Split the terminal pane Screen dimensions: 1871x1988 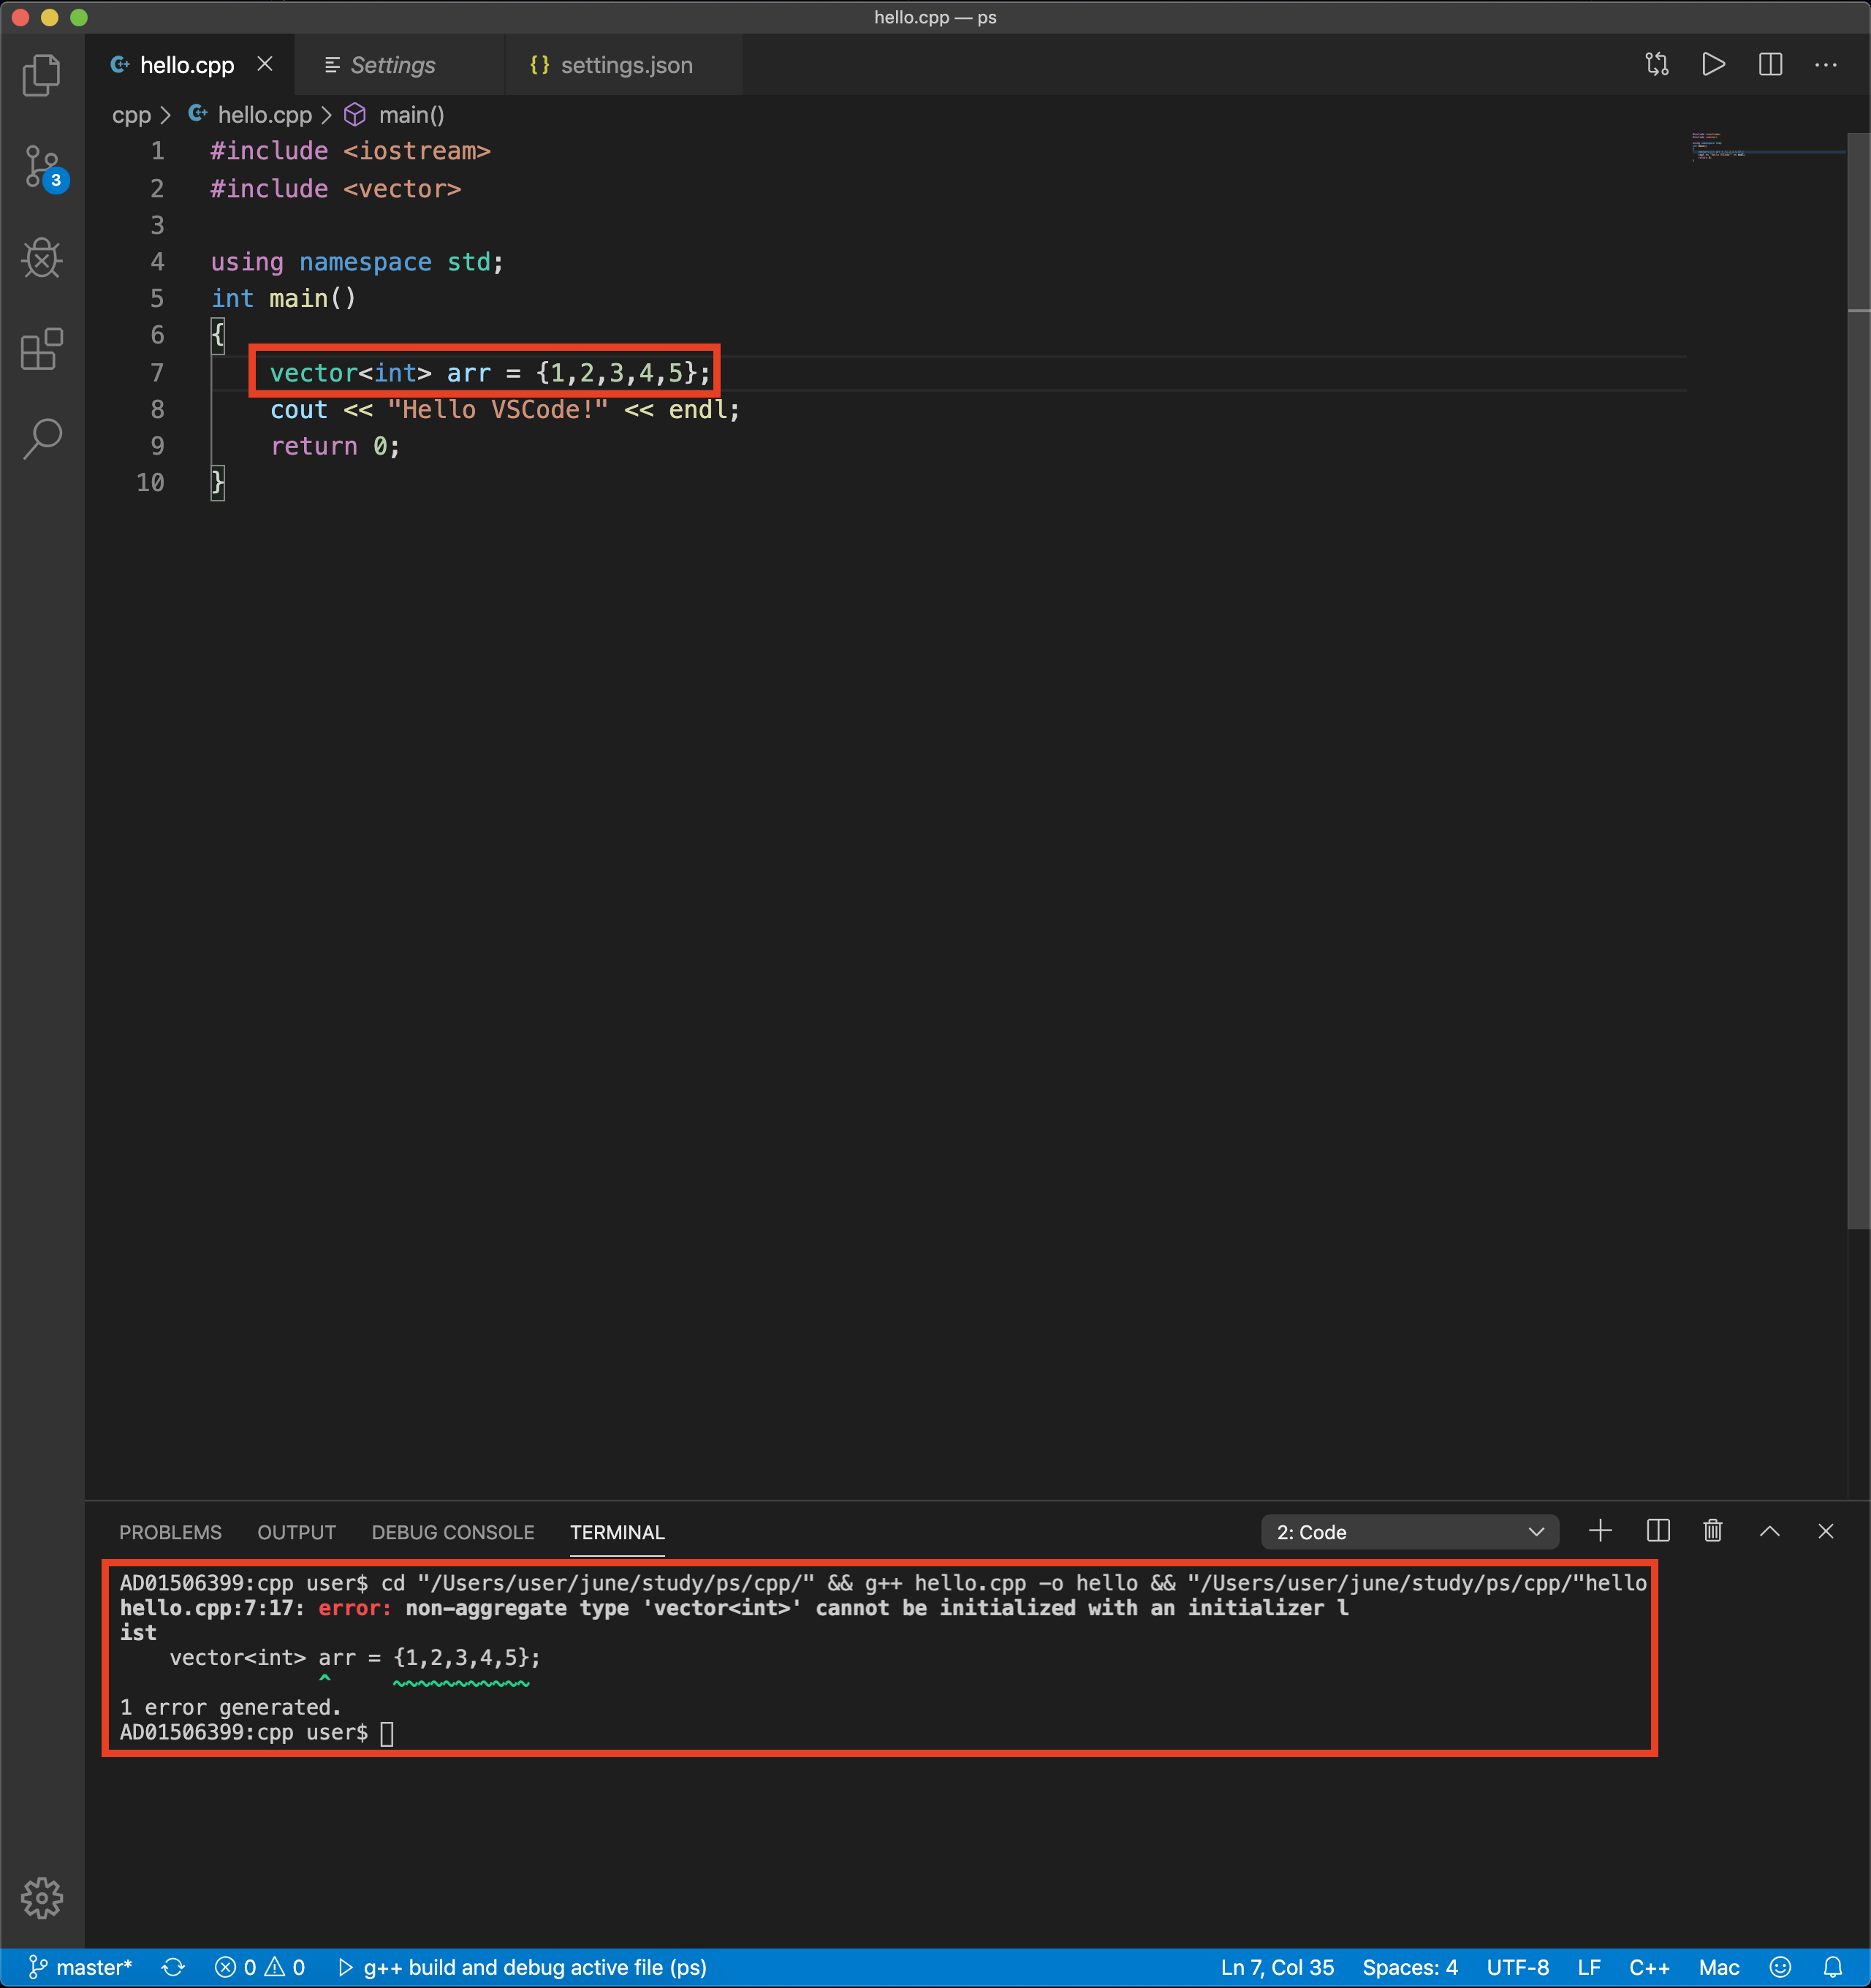pyautogui.click(x=1657, y=1531)
